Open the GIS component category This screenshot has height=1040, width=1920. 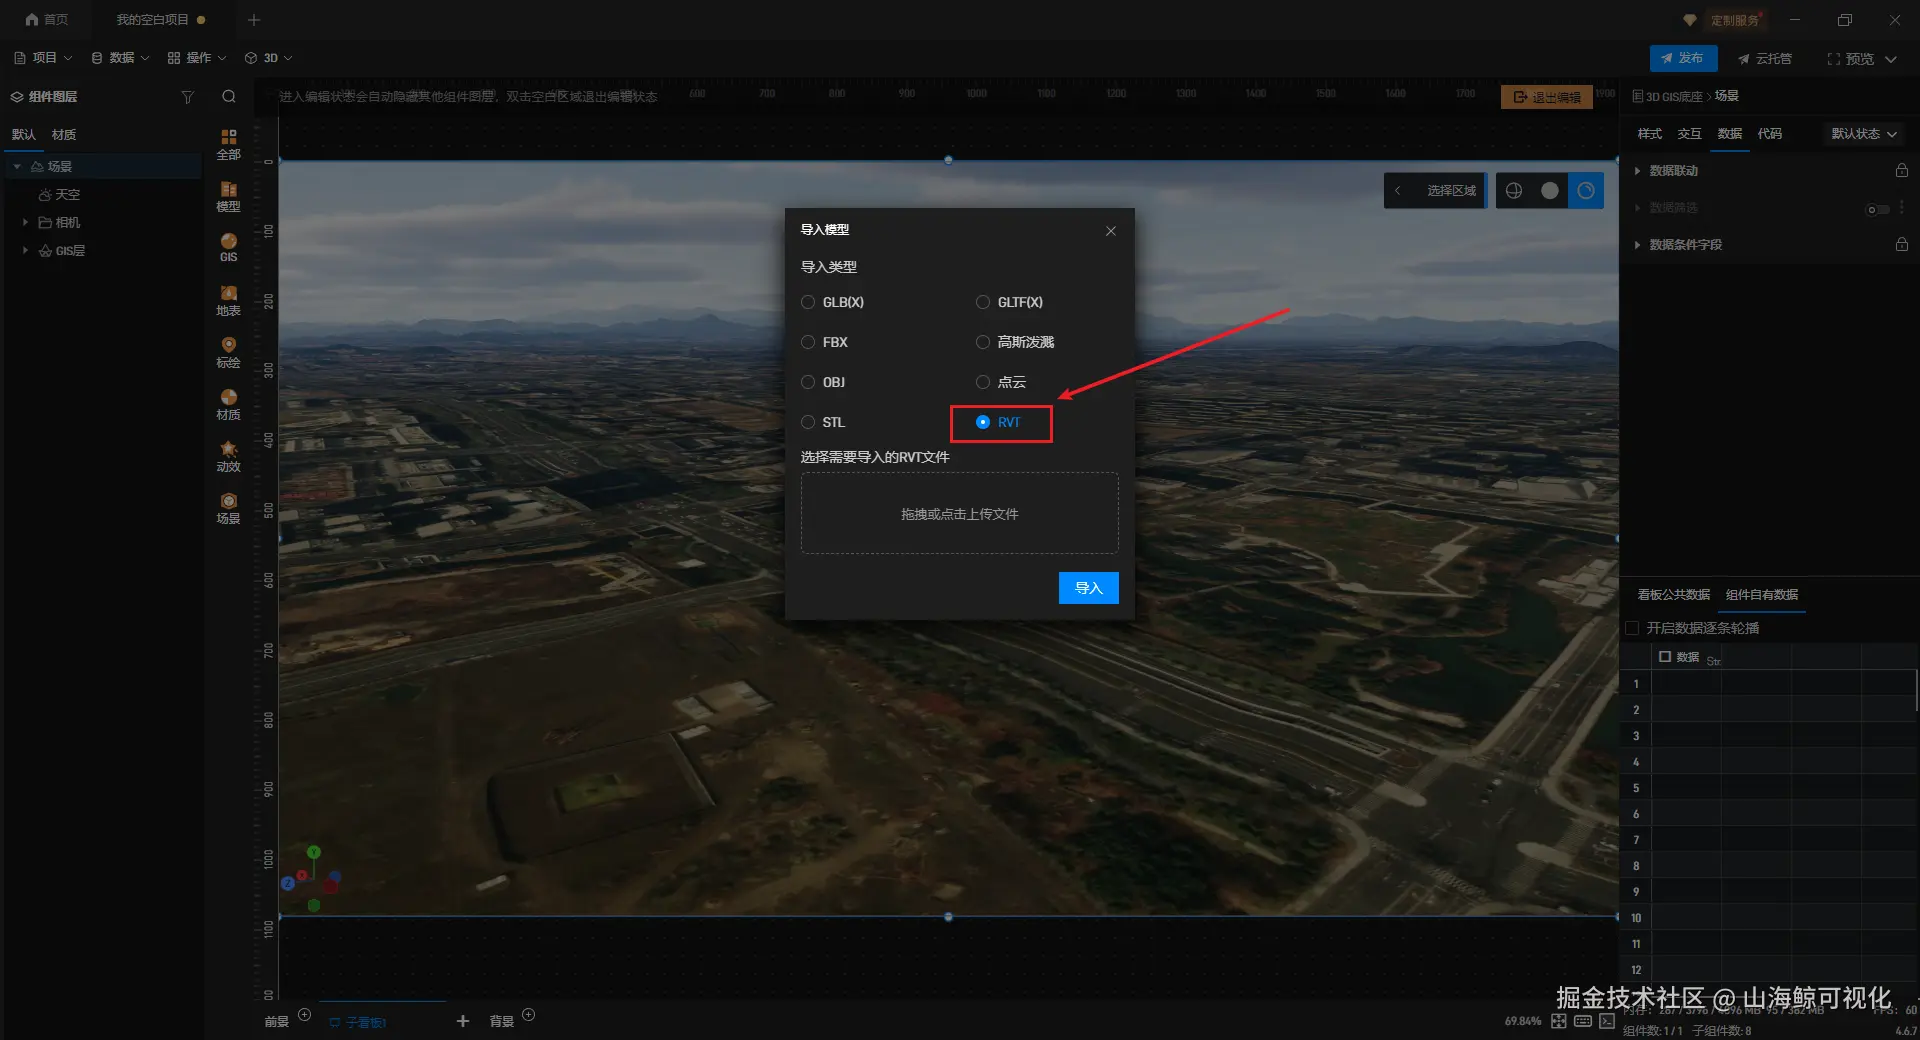pos(228,247)
